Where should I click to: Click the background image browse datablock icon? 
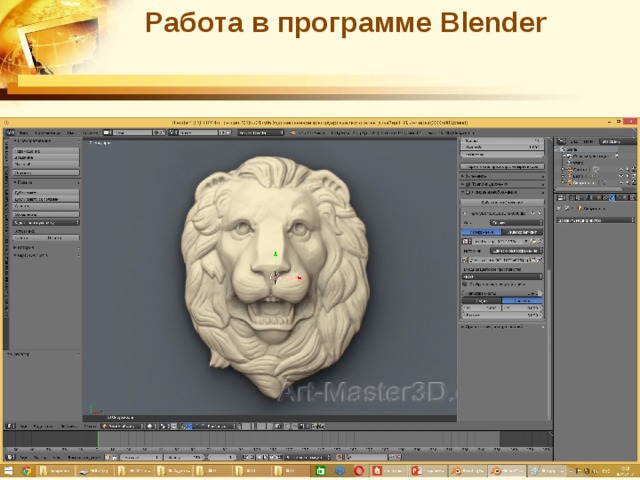(x=467, y=241)
